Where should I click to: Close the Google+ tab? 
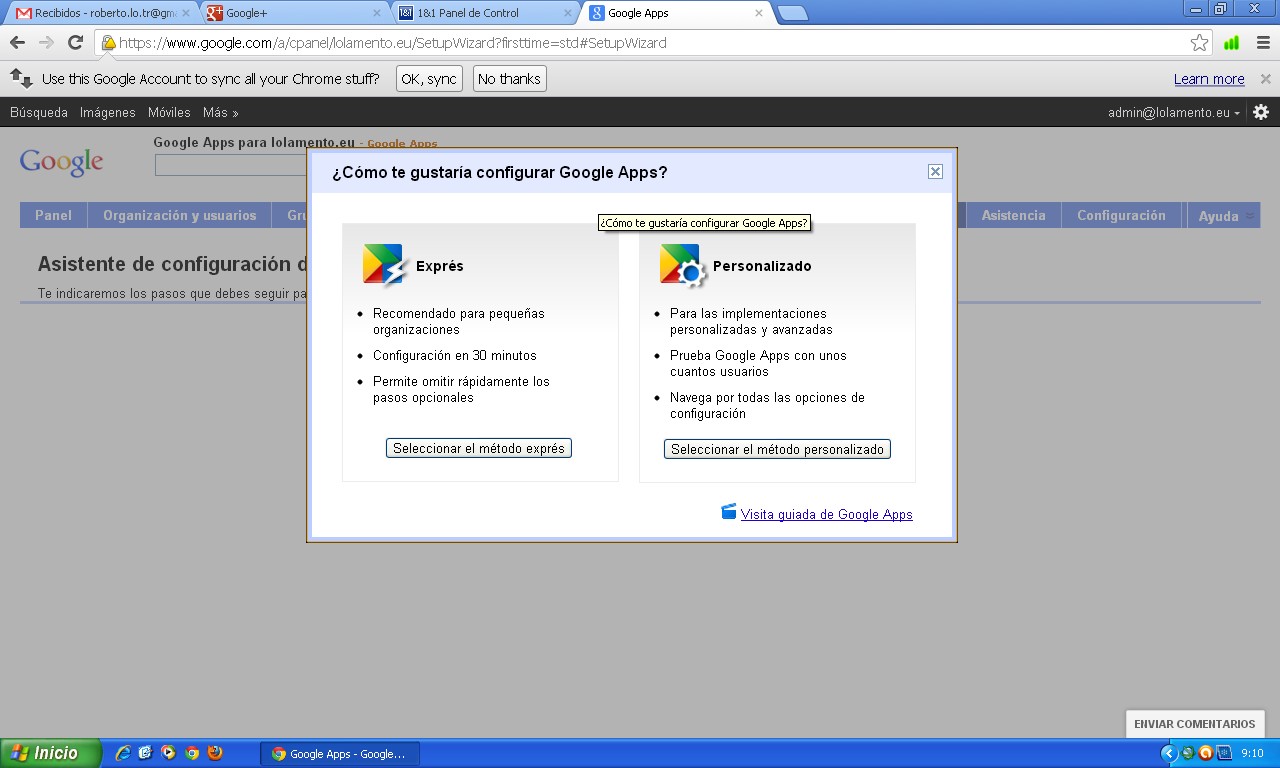[377, 13]
